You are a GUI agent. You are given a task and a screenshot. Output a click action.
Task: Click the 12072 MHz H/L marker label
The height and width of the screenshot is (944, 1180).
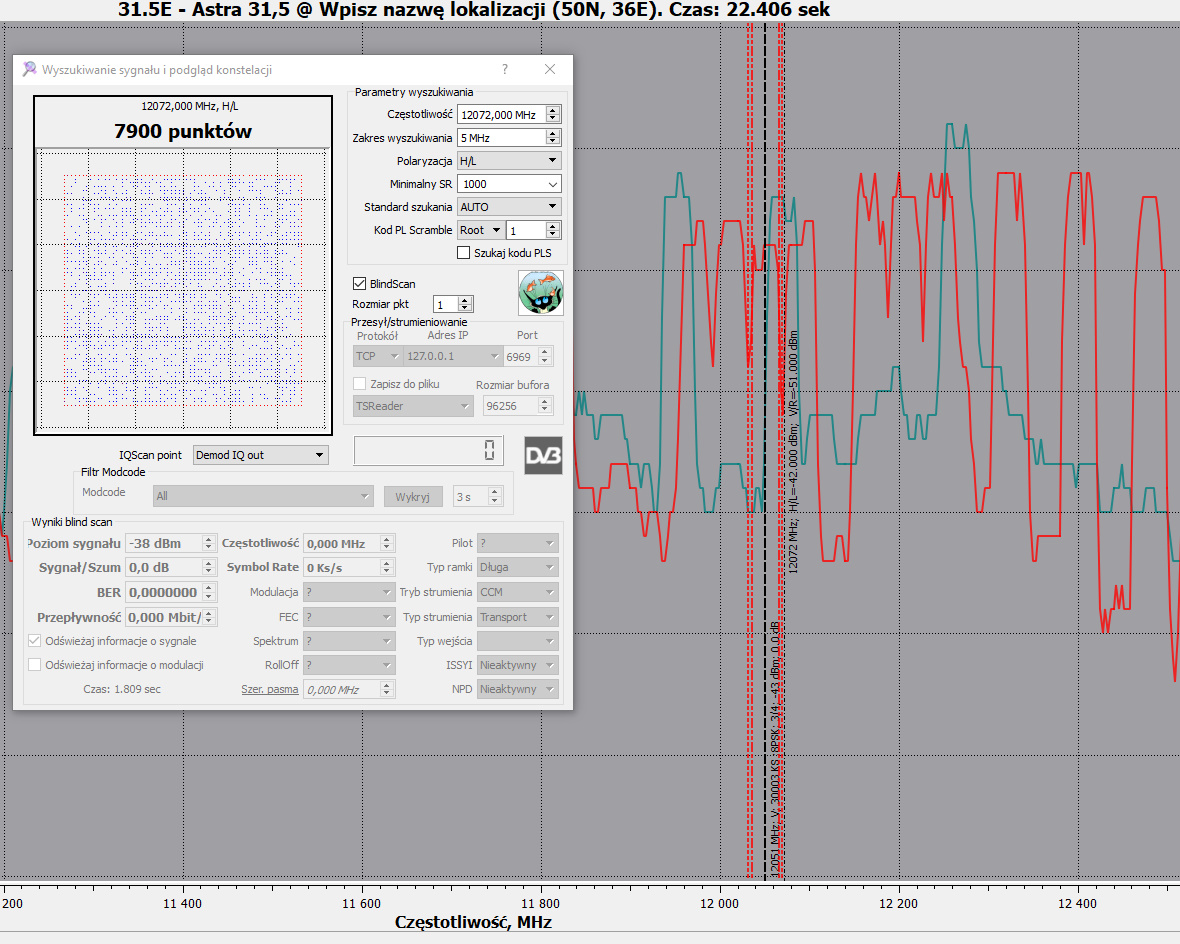[x=792, y=452]
